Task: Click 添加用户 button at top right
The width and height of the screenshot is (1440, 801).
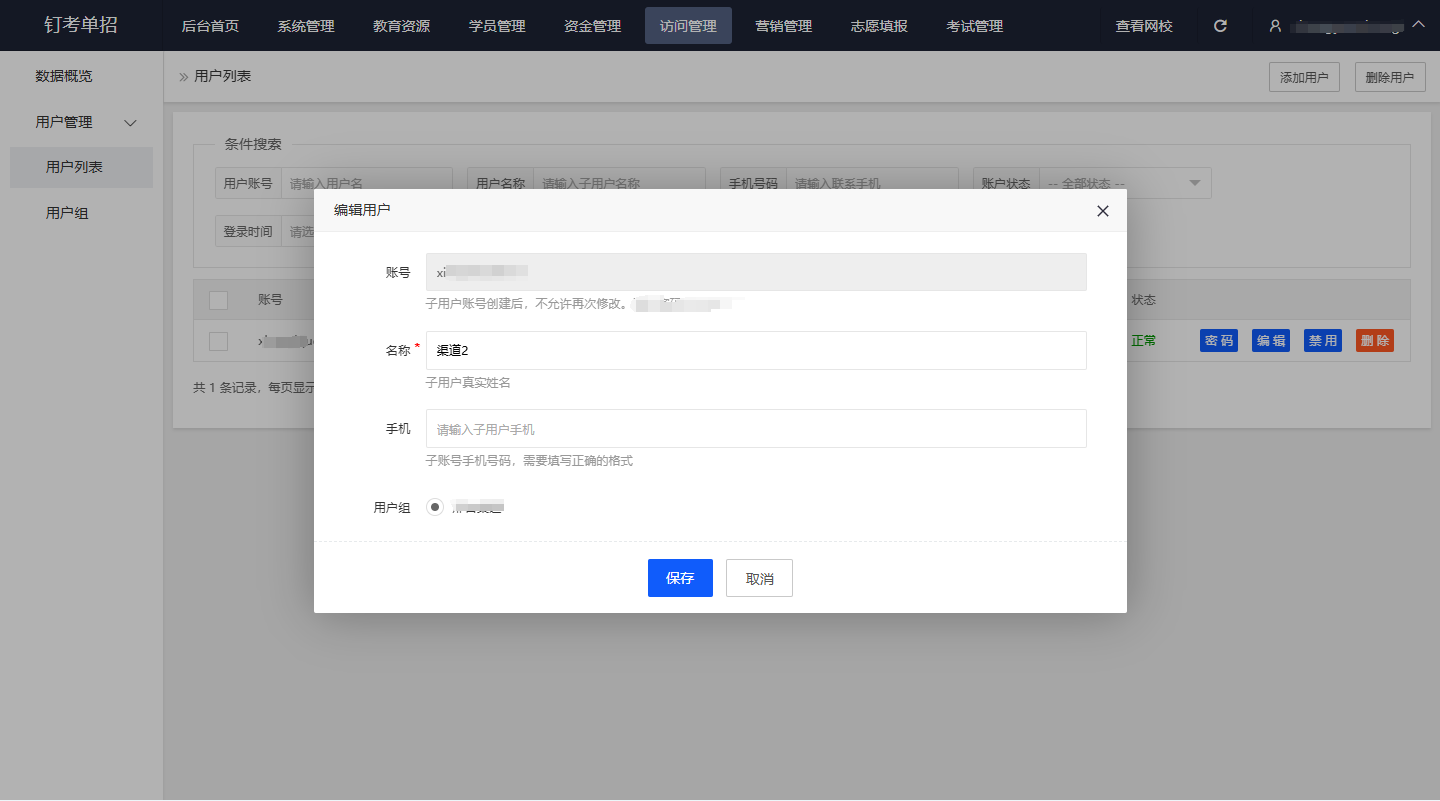Action: (1303, 77)
